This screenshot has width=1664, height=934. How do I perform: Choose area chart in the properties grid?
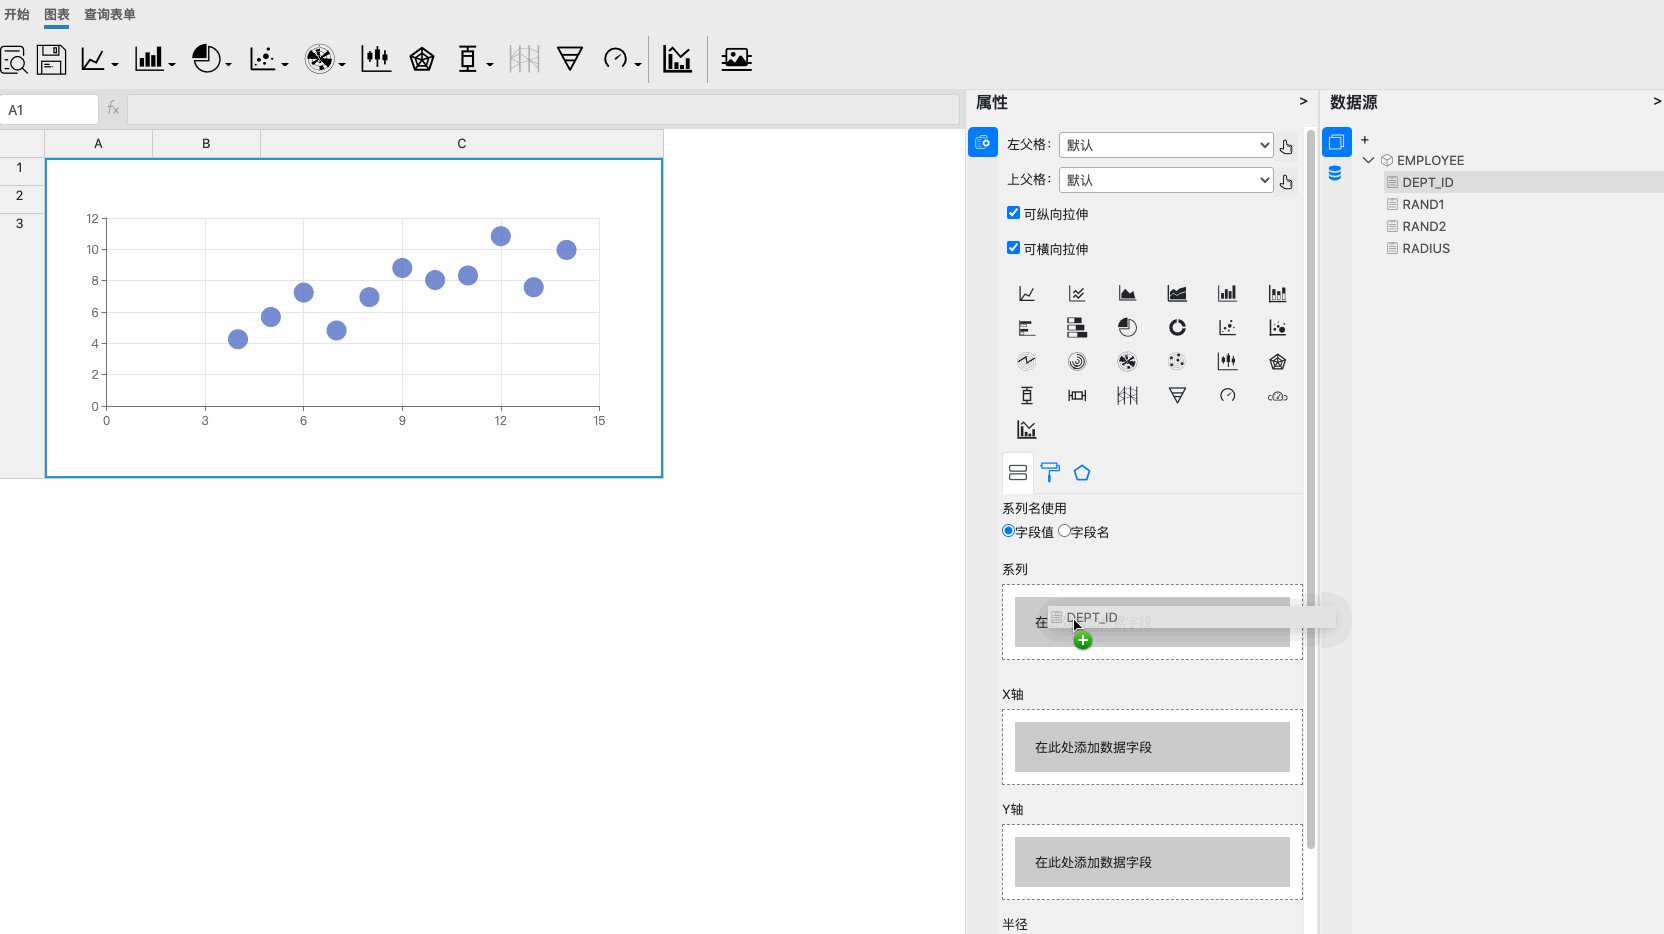click(1127, 294)
